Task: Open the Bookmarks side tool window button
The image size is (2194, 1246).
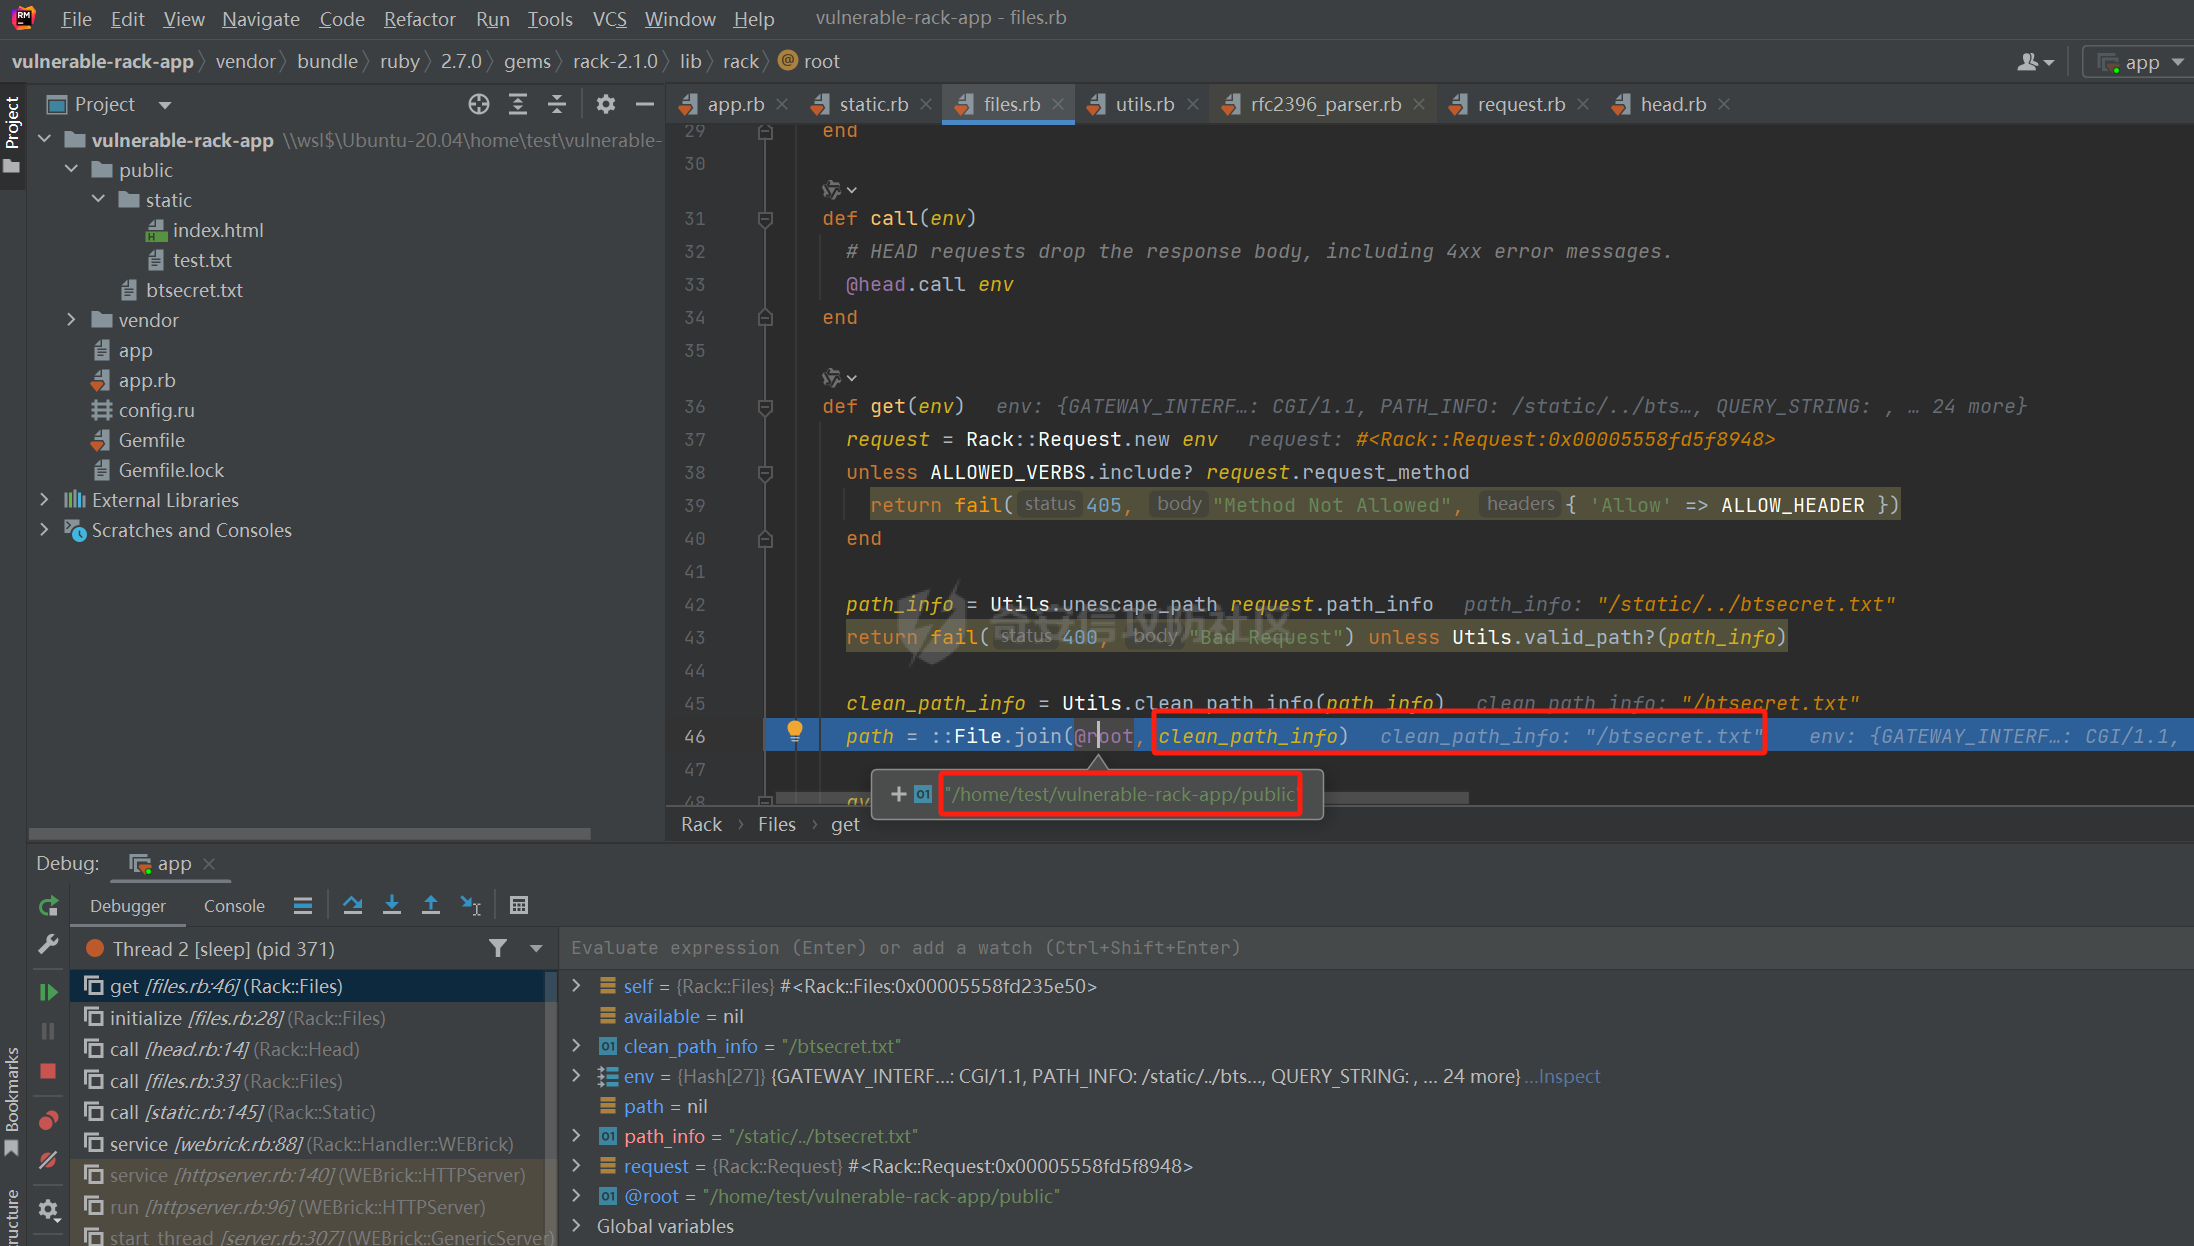Action: [x=12, y=1100]
